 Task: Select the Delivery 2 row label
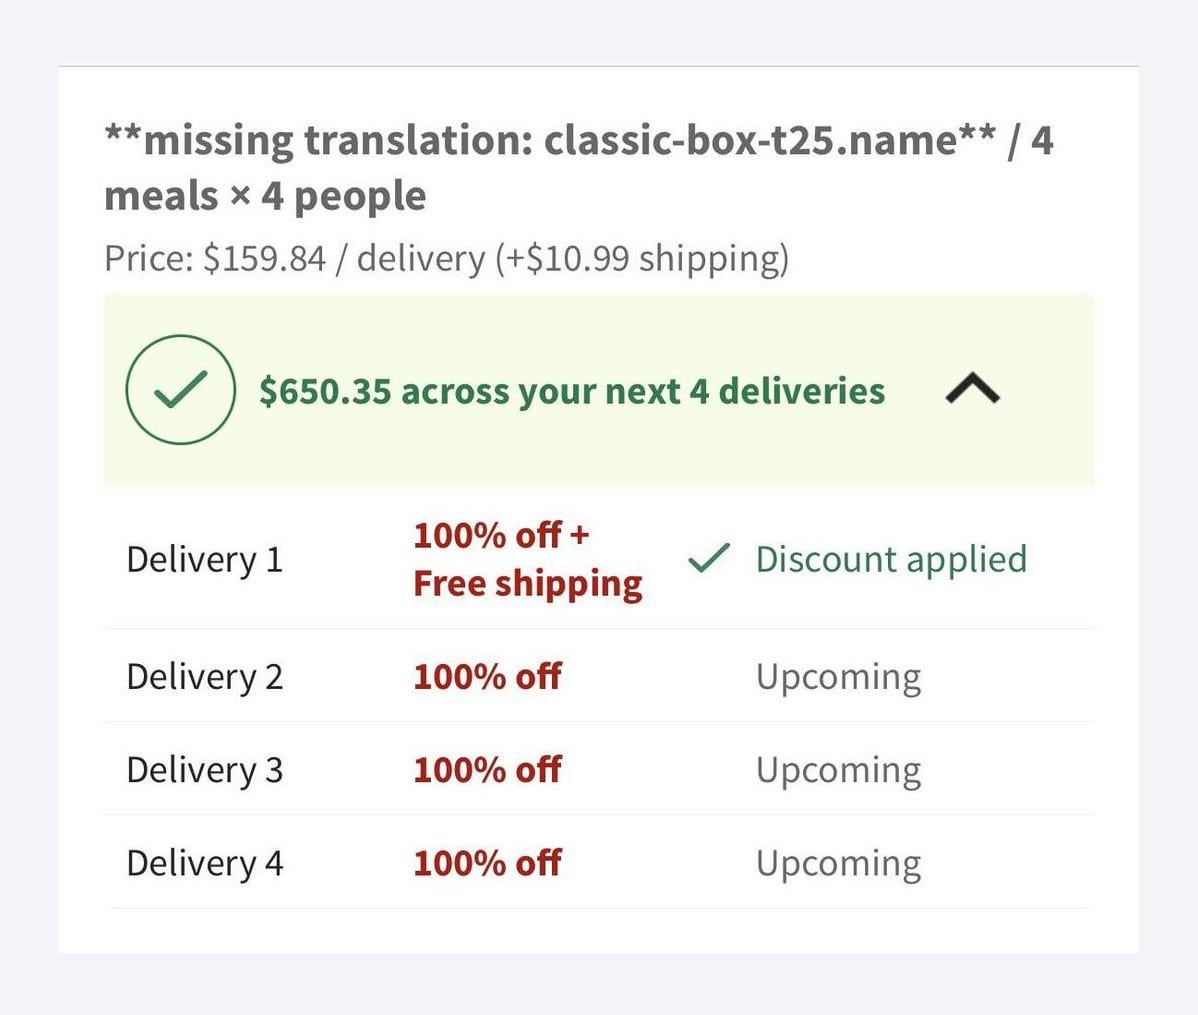[204, 677]
